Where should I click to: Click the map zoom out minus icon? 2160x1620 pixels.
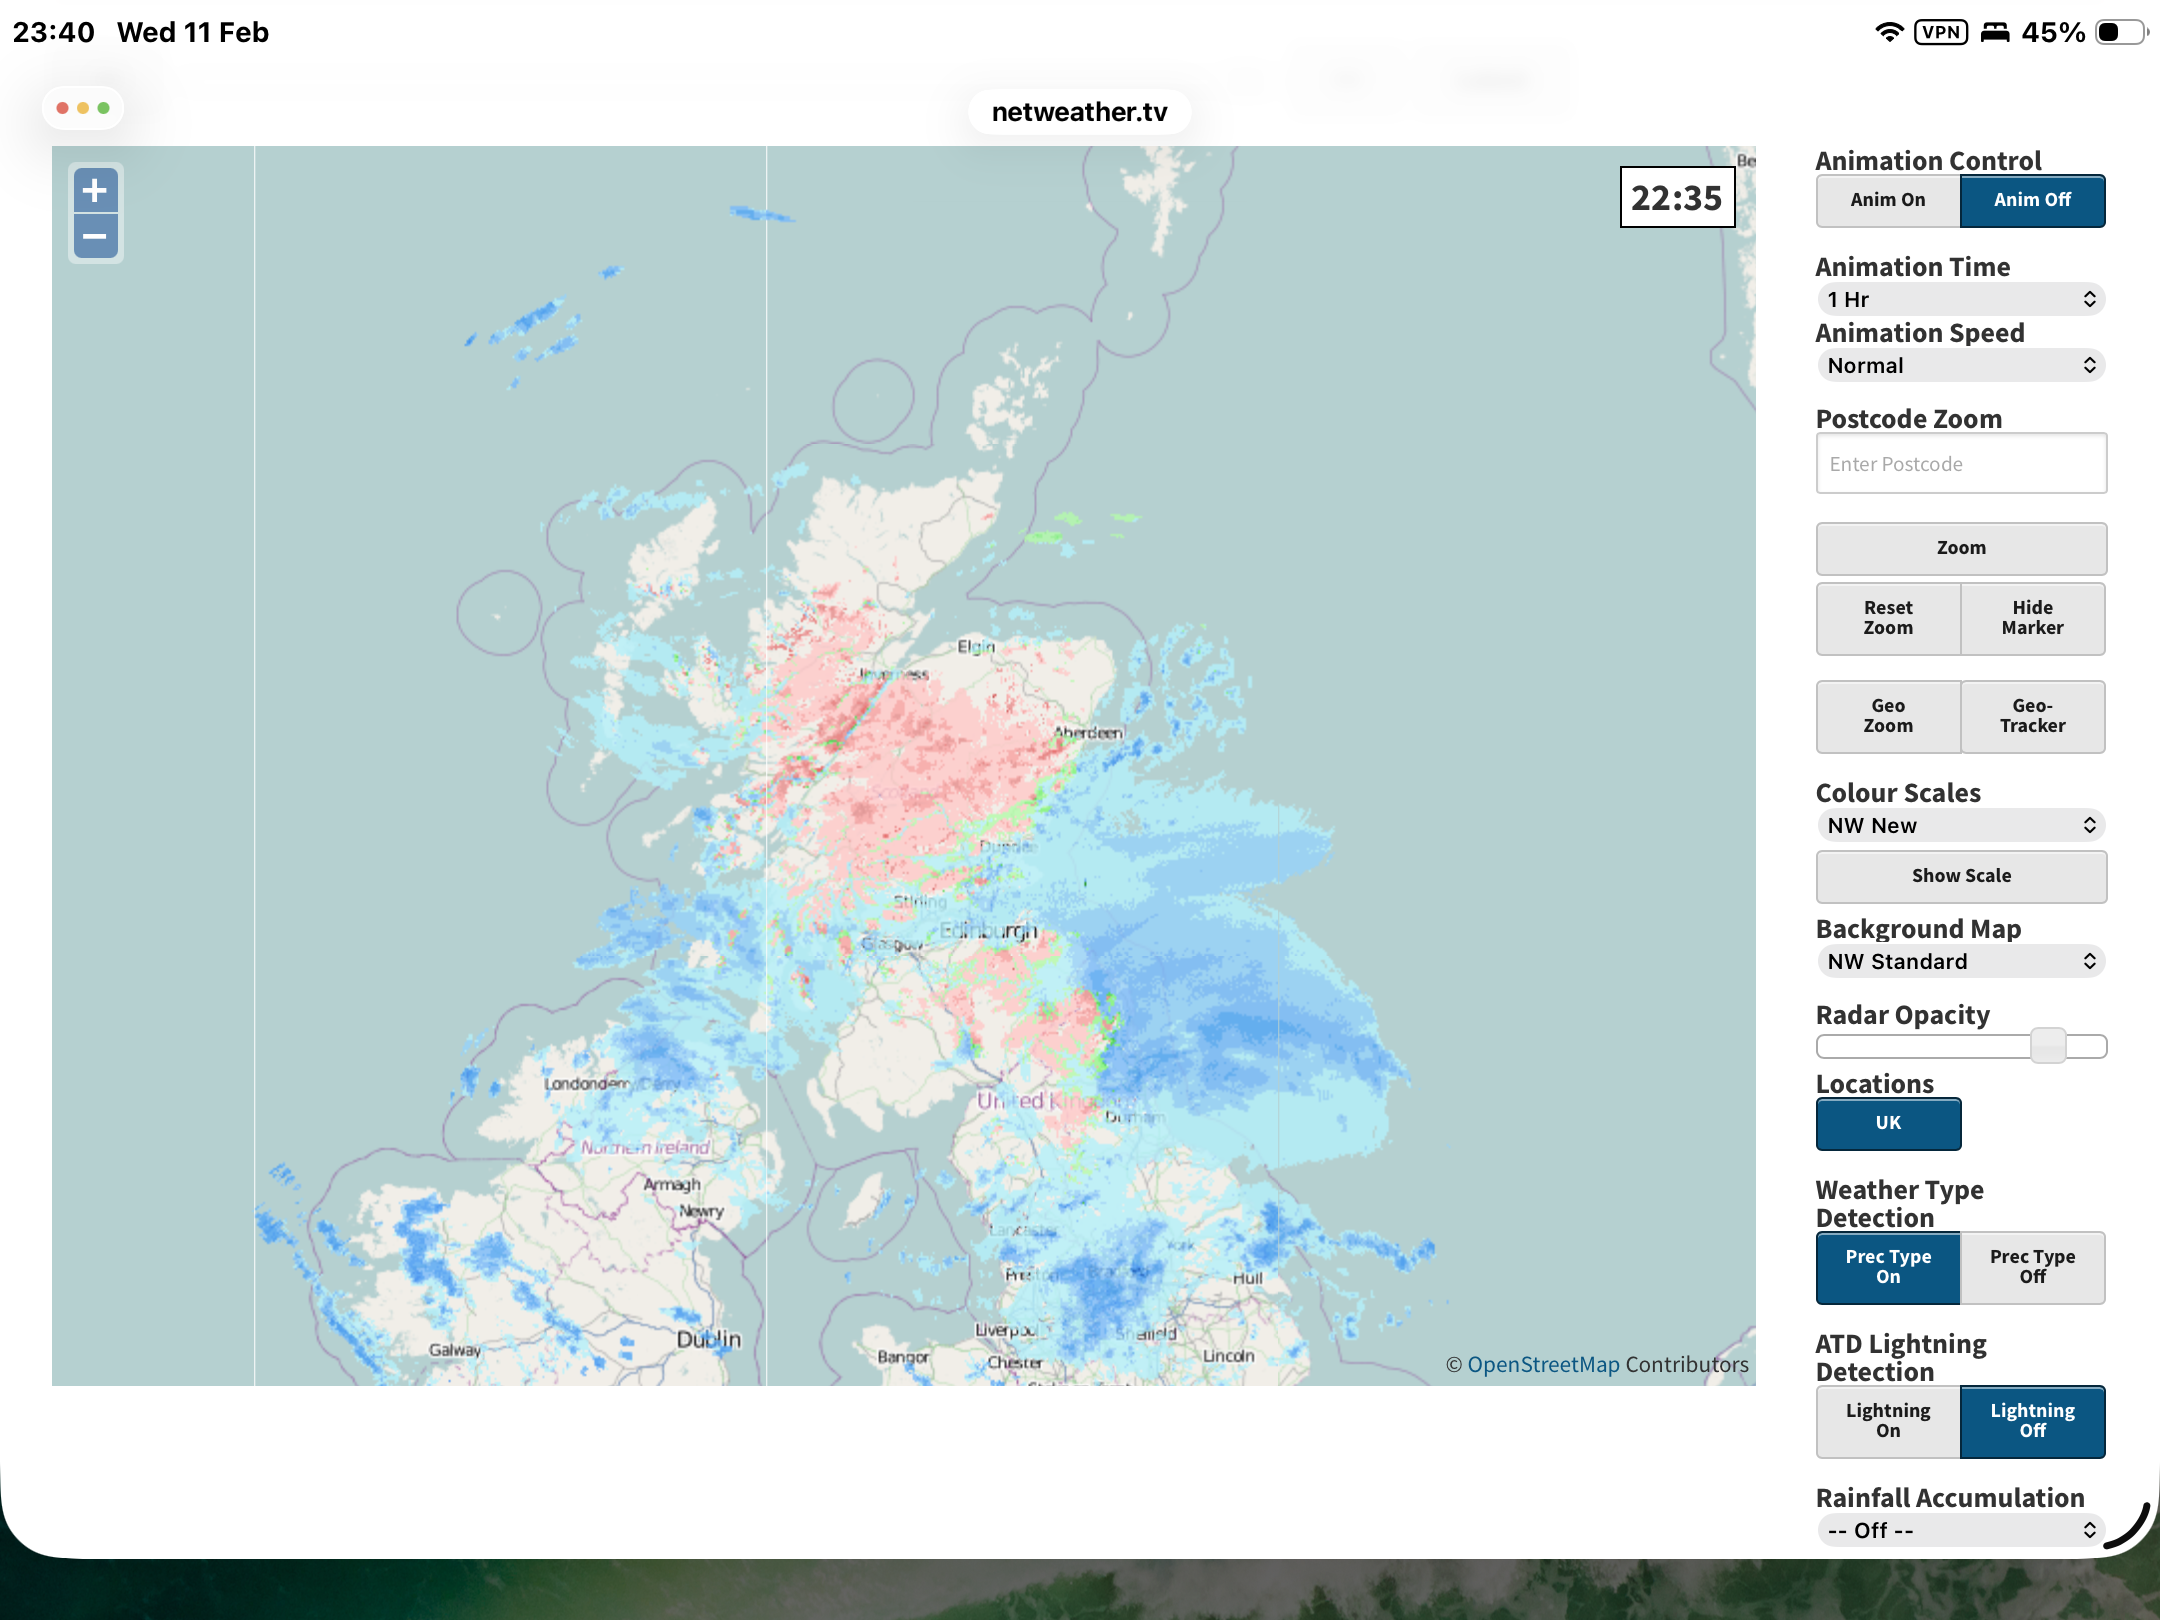point(95,237)
